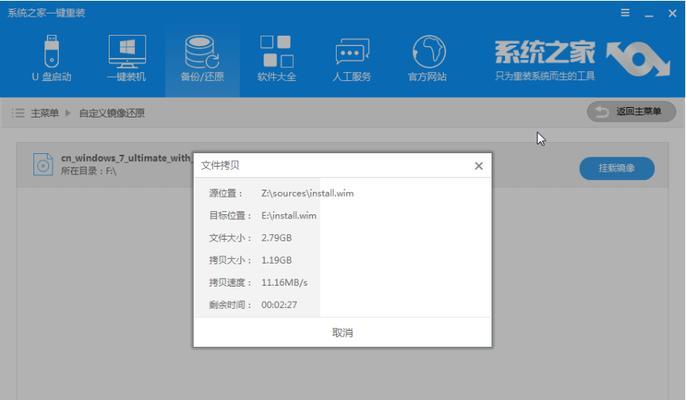Open 人工服务 manual support chat

(352, 58)
